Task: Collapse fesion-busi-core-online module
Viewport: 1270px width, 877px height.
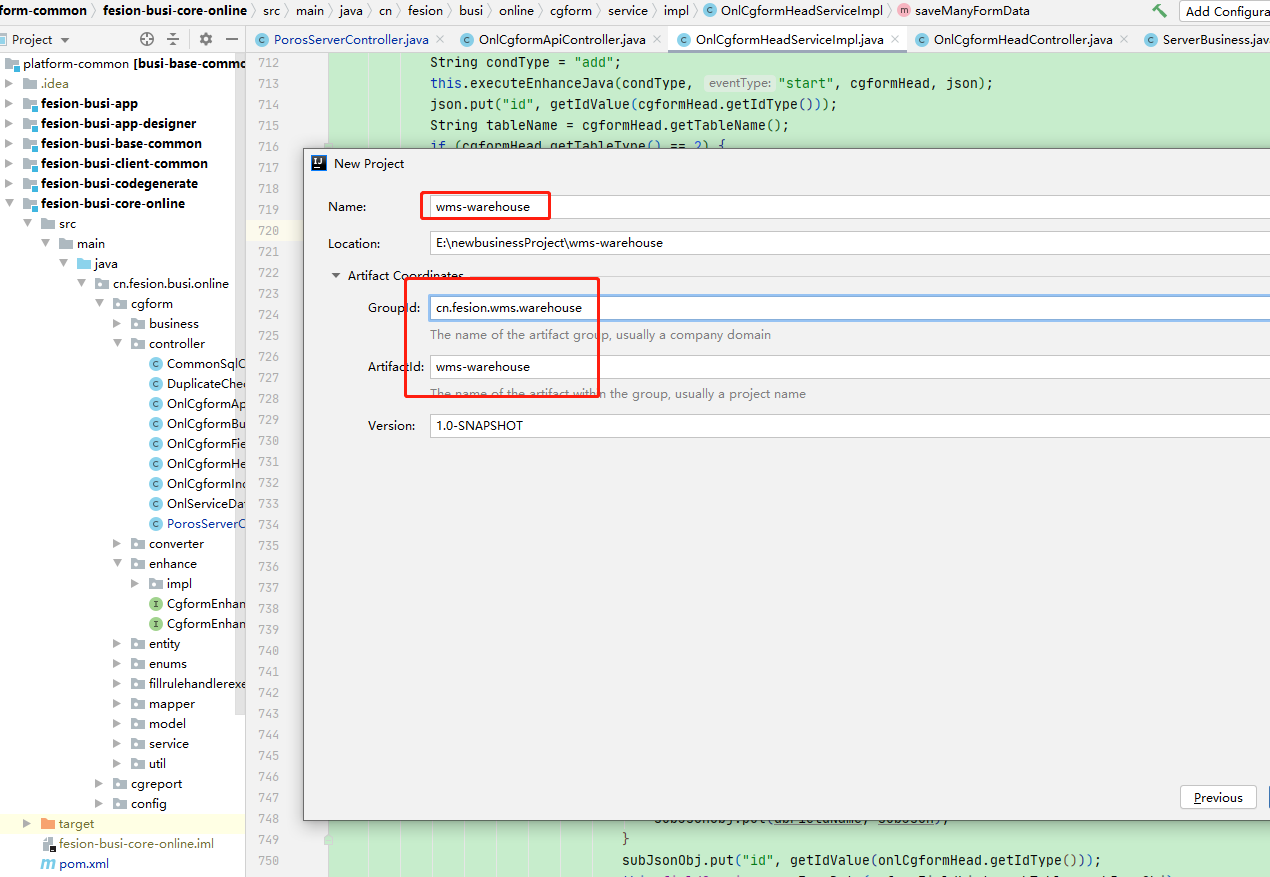Action: [9, 203]
